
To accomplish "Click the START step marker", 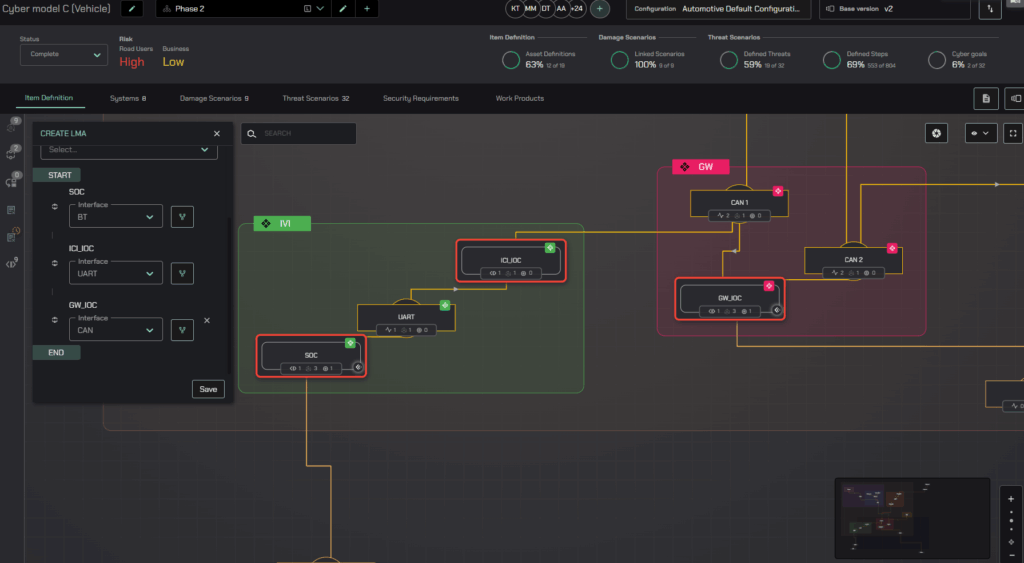I will [x=59, y=175].
